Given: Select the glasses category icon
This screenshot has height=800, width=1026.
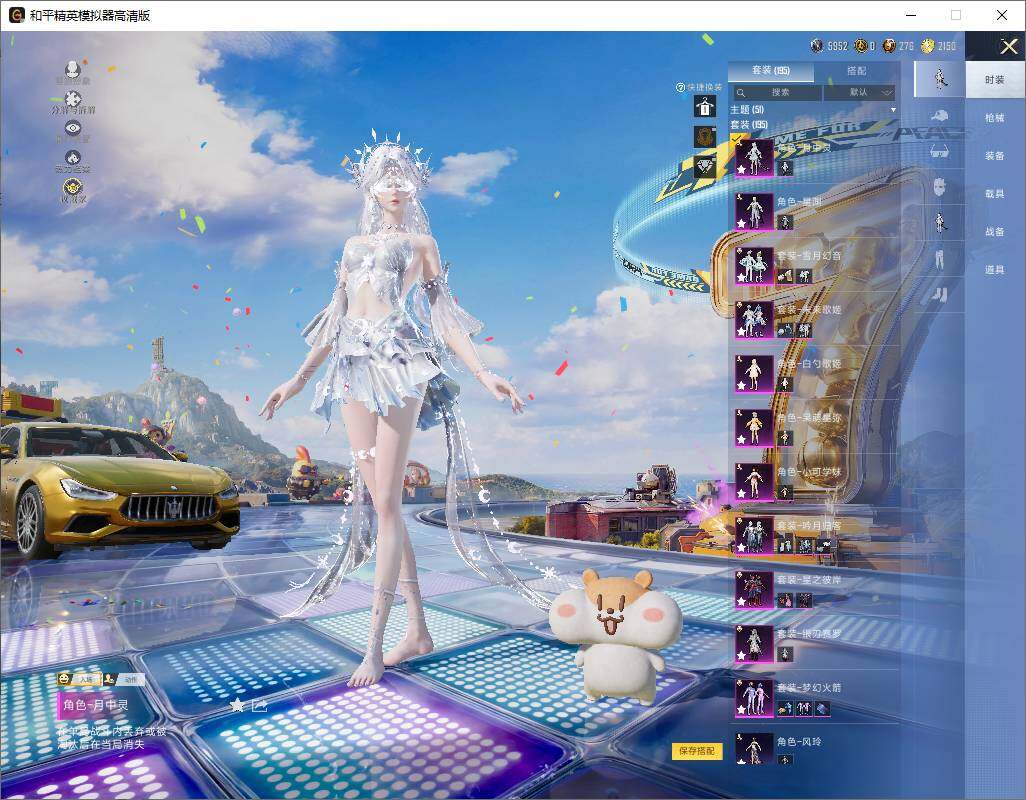Looking at the screenshot, I should pyautogui.click(x=940, y=151).
